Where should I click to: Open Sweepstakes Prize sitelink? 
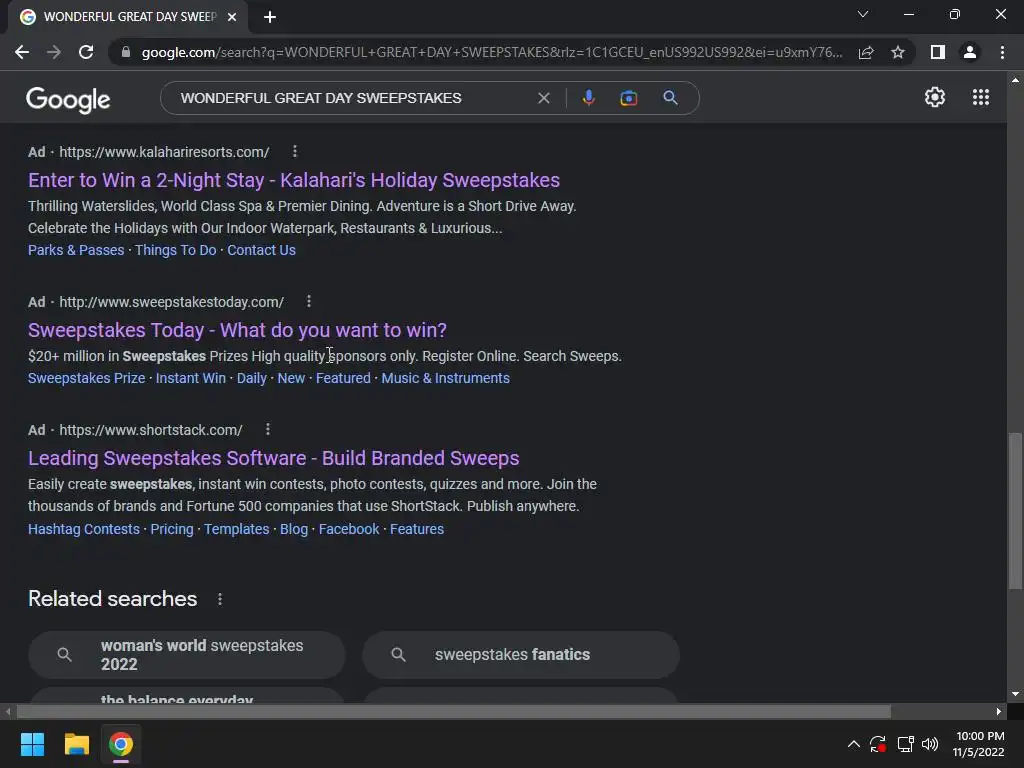coord(86,378)
